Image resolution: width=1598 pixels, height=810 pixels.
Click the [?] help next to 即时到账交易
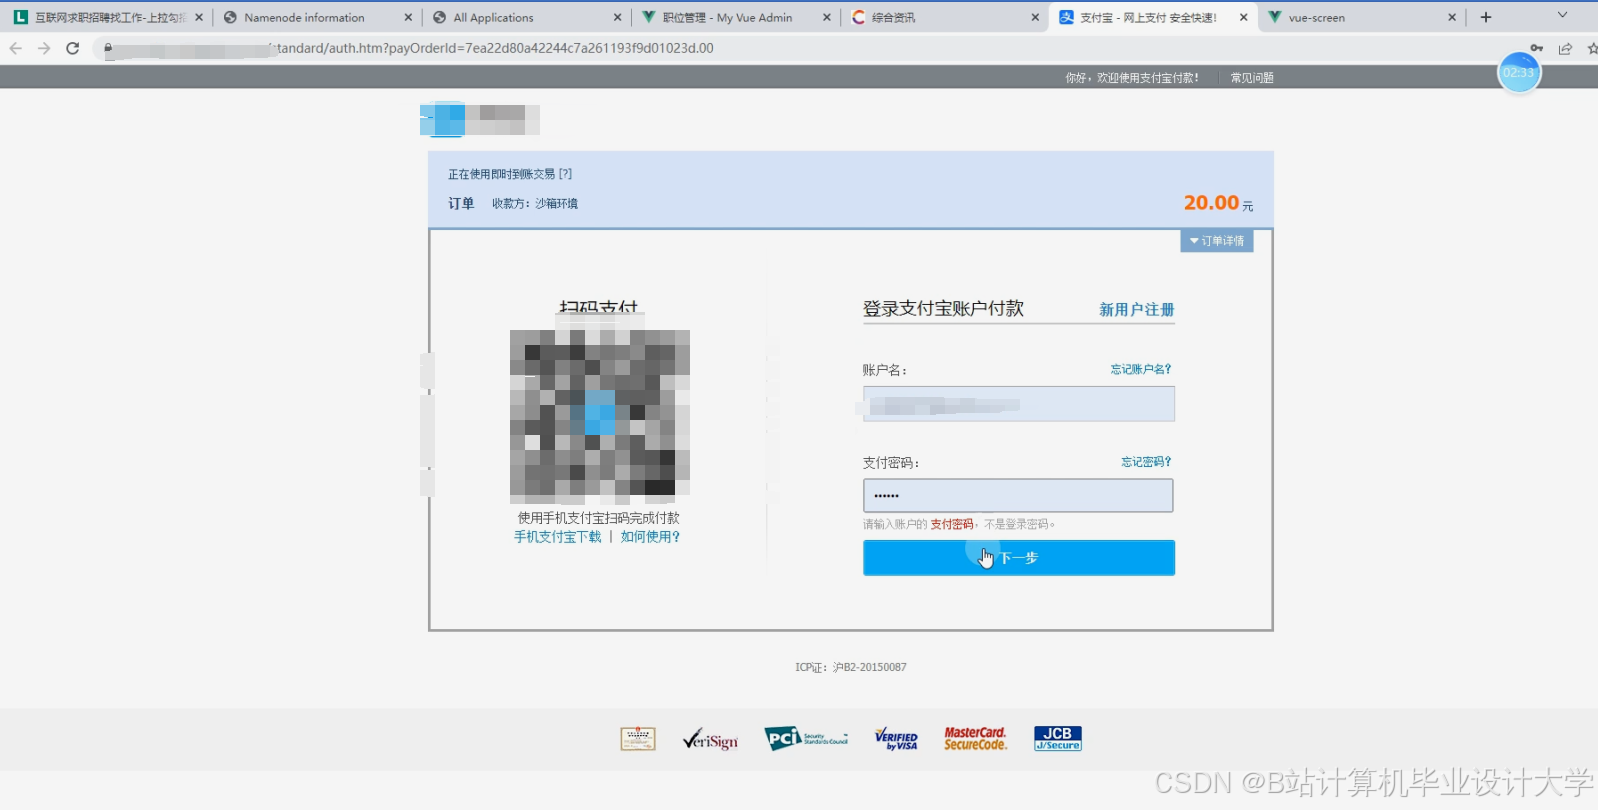click(x=565, y=174)
